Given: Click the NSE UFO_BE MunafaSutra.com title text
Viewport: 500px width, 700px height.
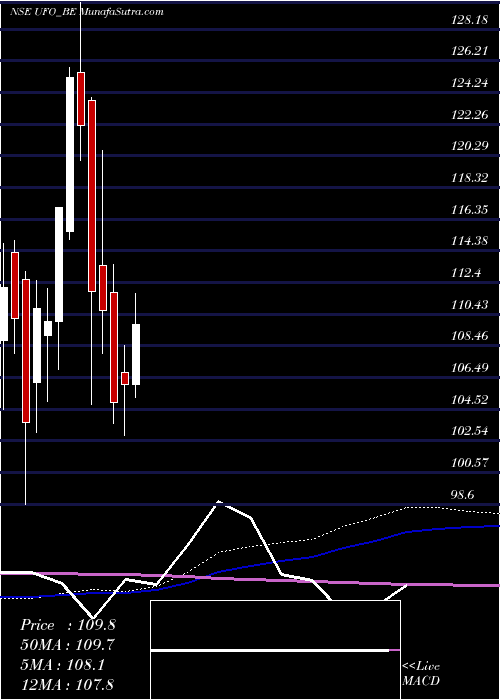Looking at the screenshot, I should (87, 12).
